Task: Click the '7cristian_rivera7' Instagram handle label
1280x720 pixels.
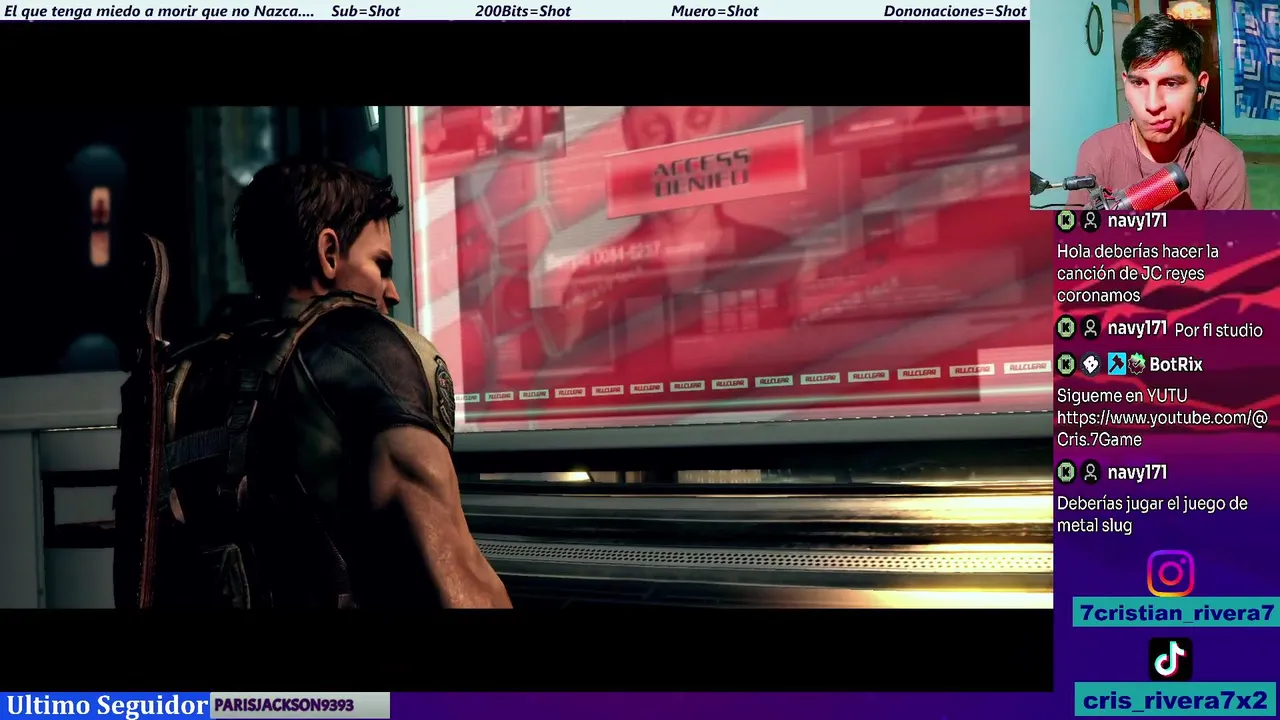Action: (1176, 613)
